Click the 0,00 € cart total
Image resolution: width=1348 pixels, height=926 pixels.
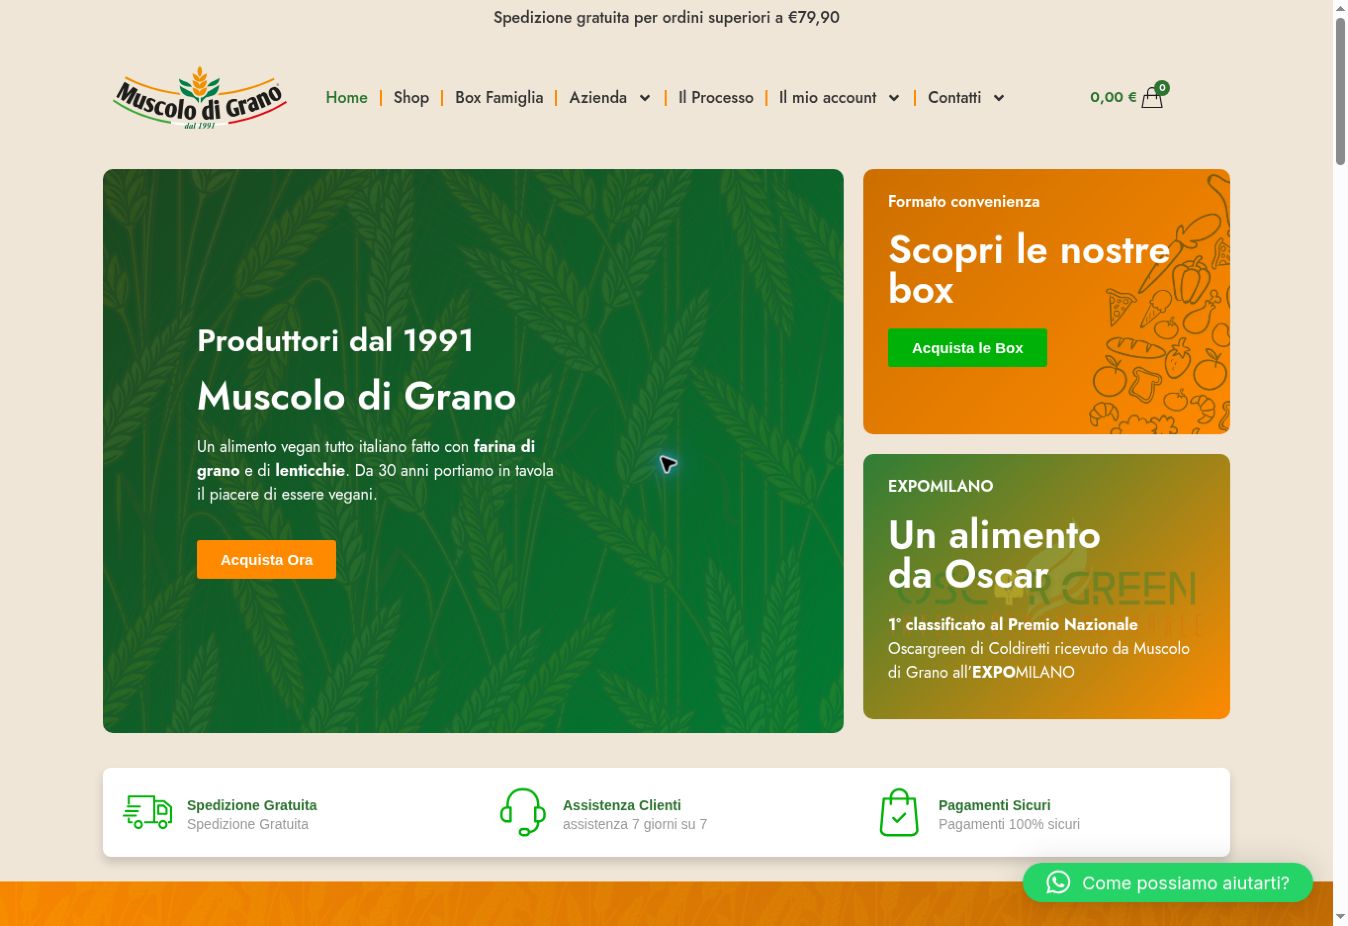tap(1113, 97)
